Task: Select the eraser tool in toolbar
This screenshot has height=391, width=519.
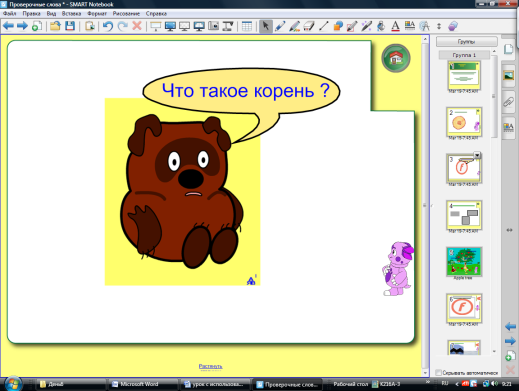Action: 309,26
